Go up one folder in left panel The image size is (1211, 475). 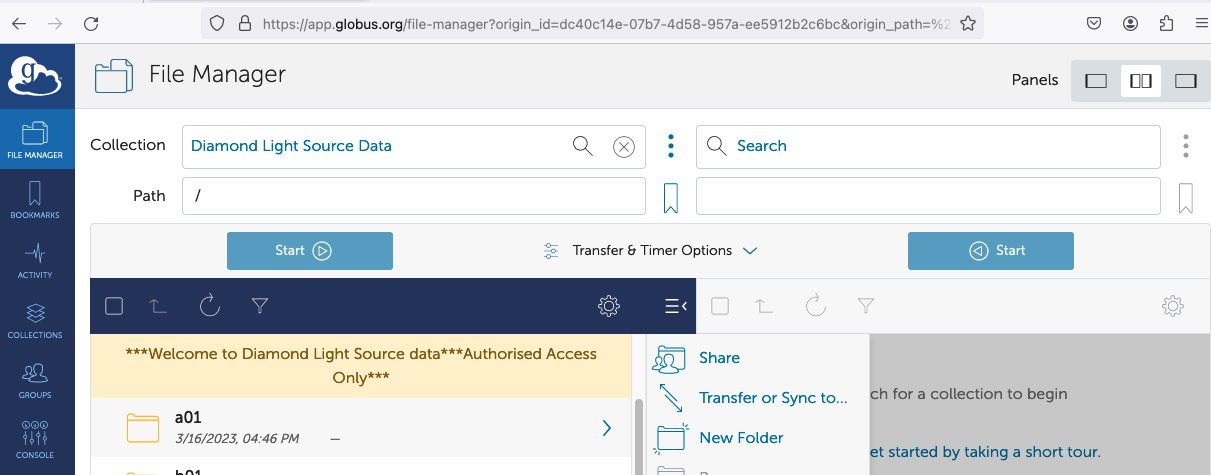point(158,306)
